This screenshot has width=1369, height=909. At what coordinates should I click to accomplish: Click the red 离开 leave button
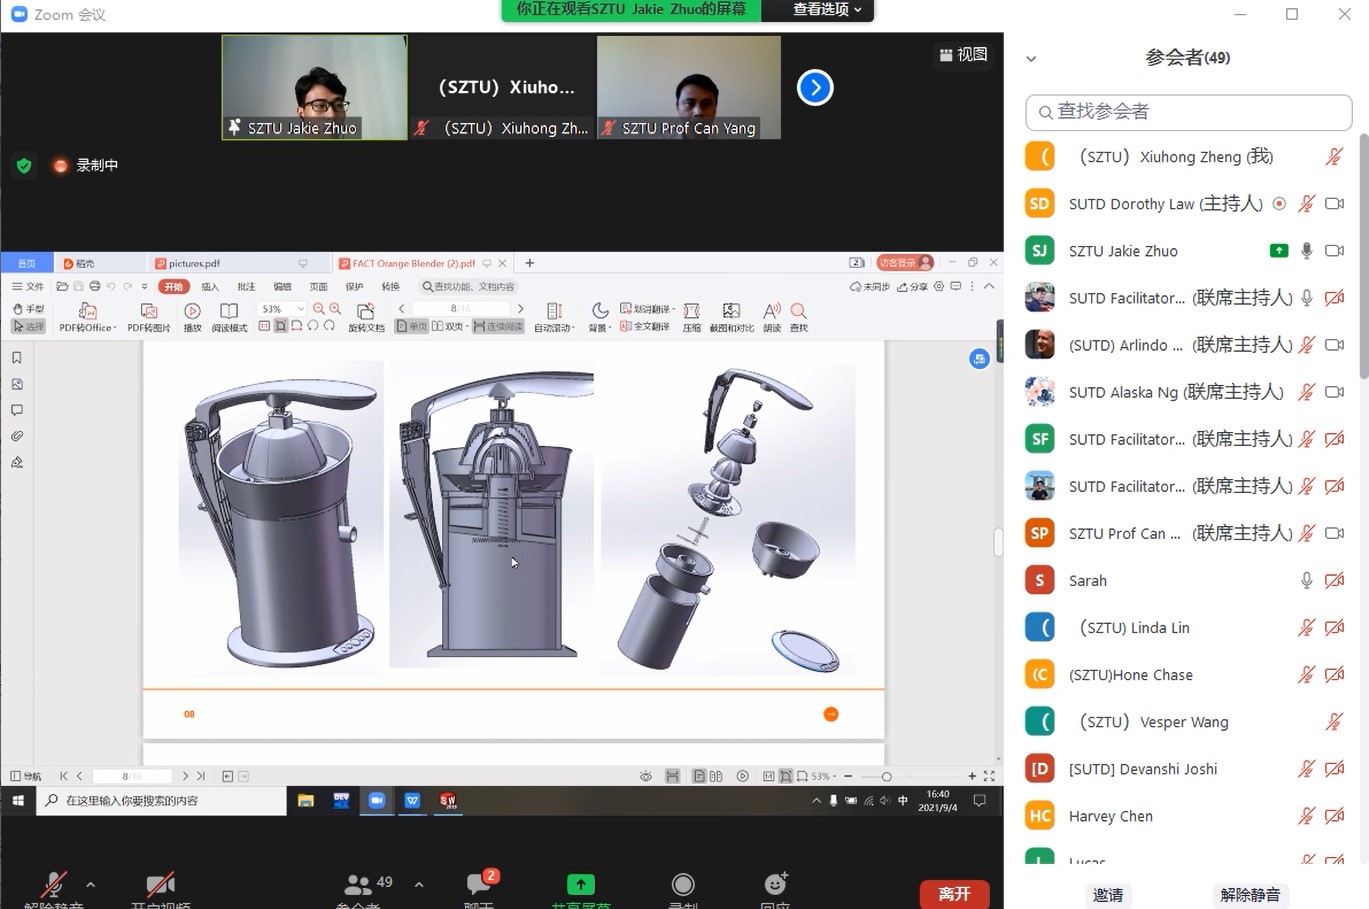pyautogui.click(x=954, y=893)
